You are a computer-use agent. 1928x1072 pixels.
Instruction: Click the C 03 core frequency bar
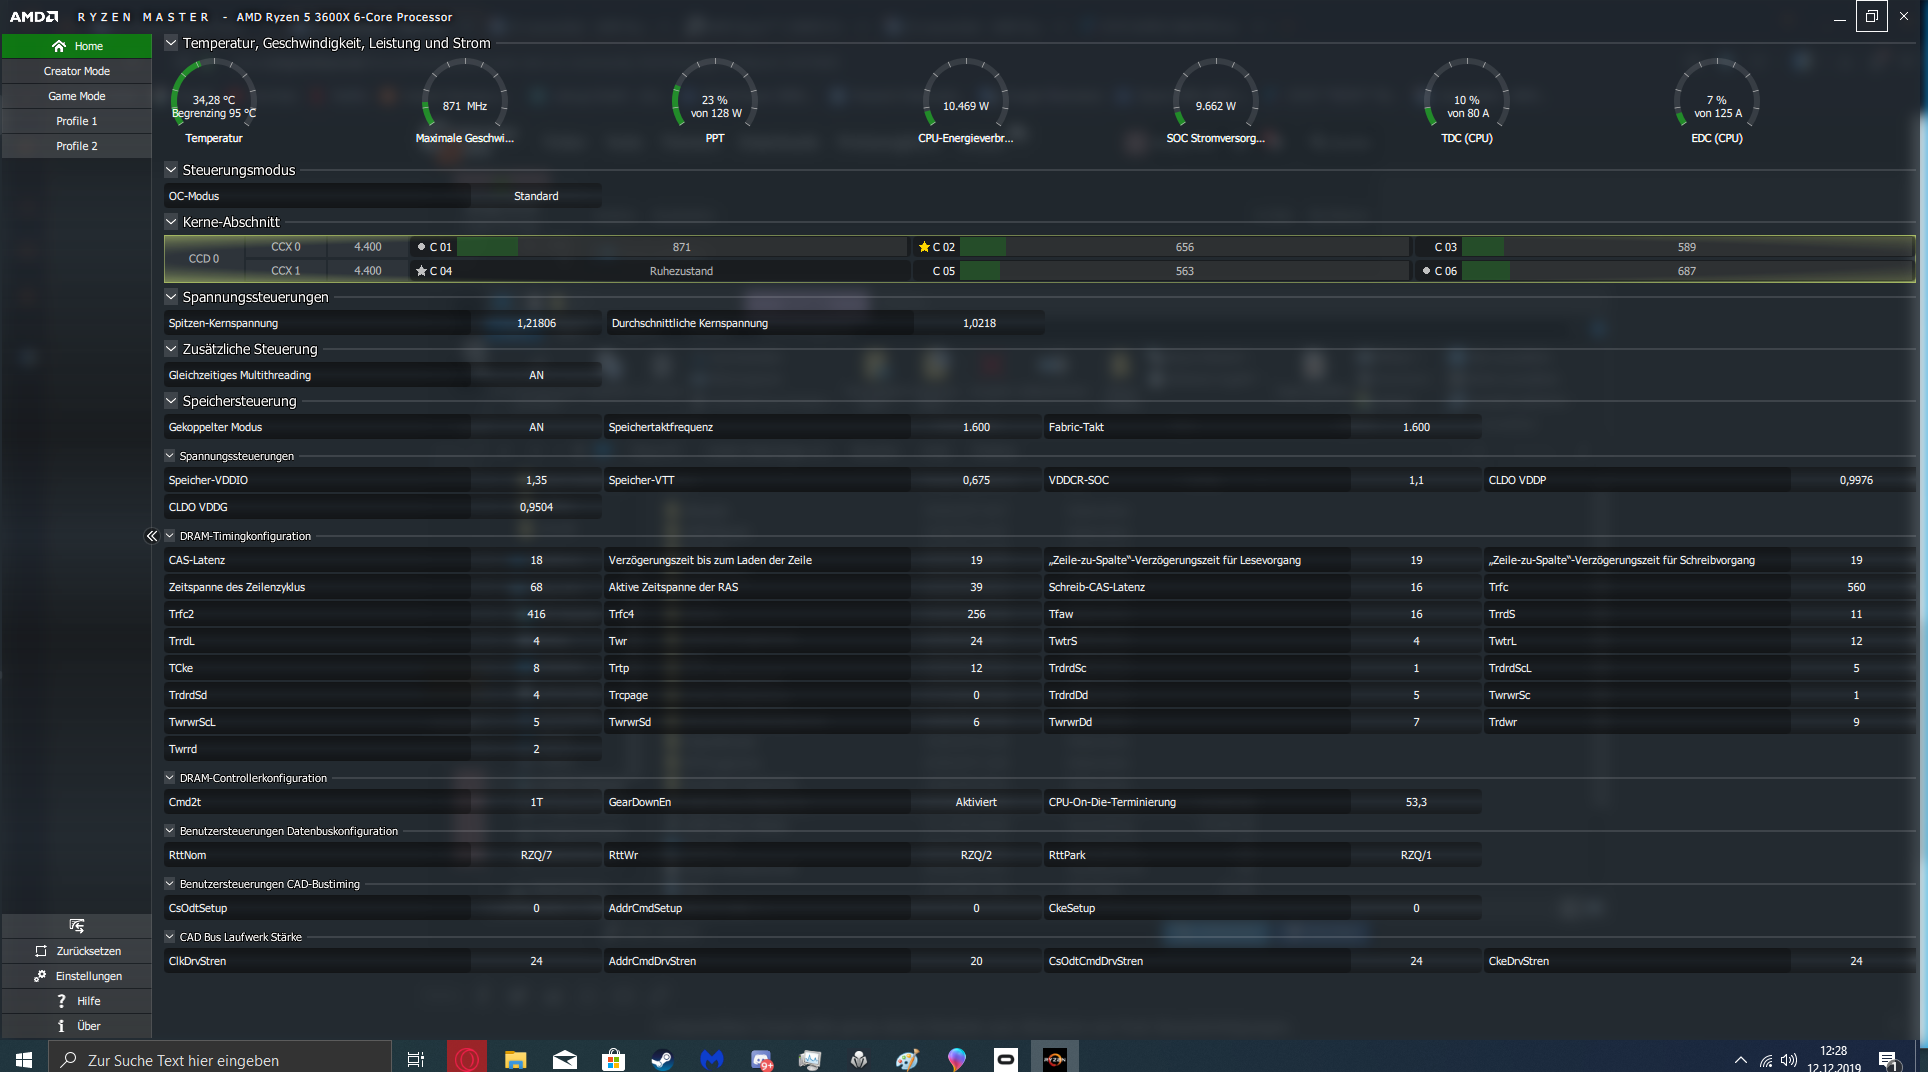(1687, 247)
